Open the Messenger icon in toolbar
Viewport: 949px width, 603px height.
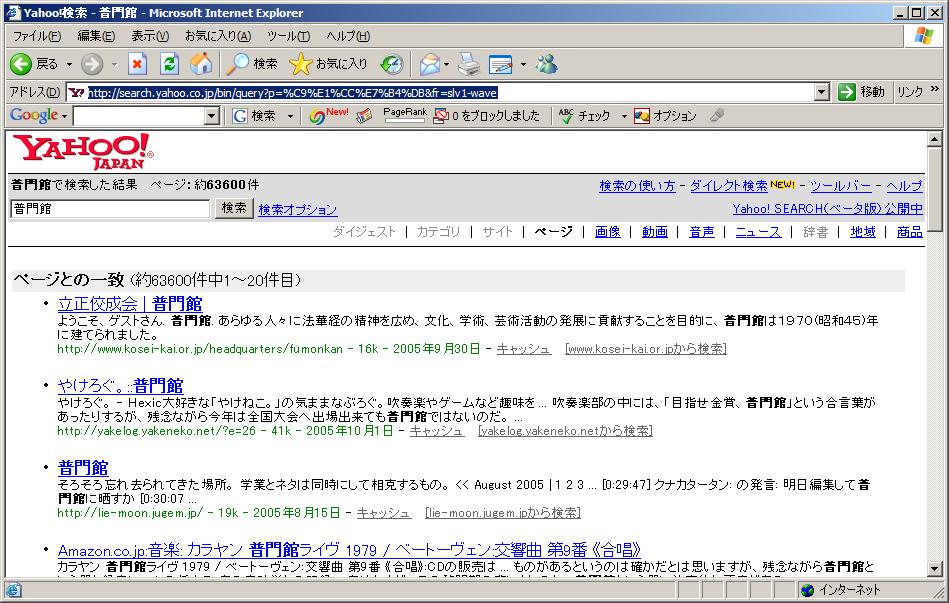pyautogui.click(x=546, y=64)
